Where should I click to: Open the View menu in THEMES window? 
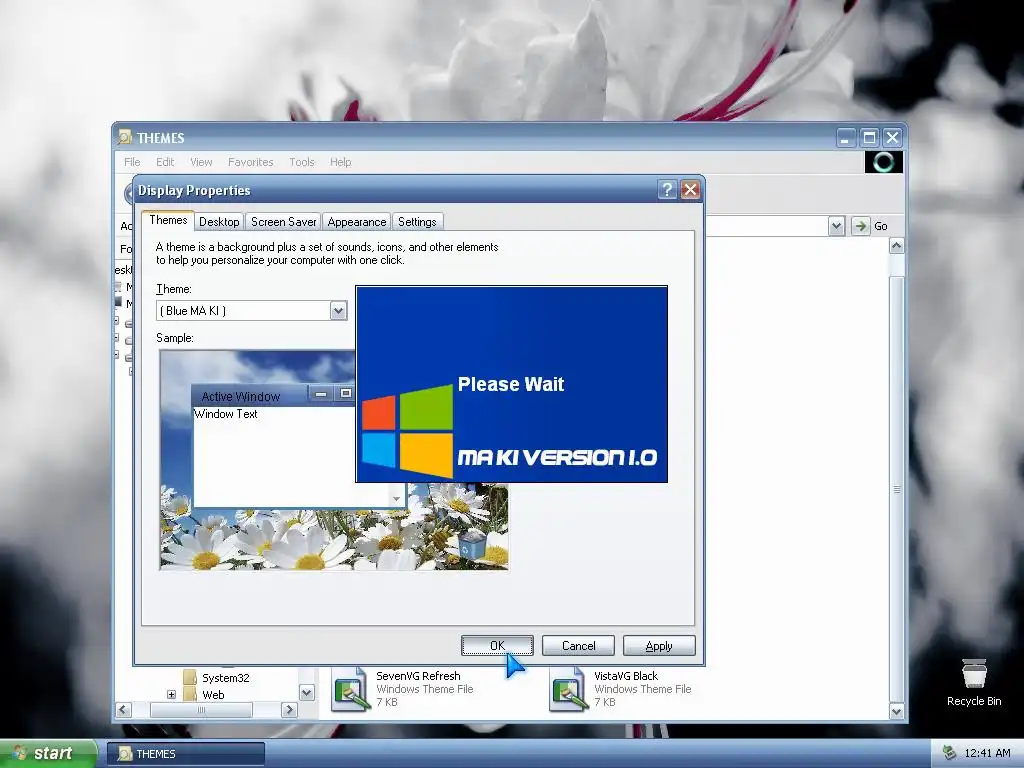click(201, 162)
